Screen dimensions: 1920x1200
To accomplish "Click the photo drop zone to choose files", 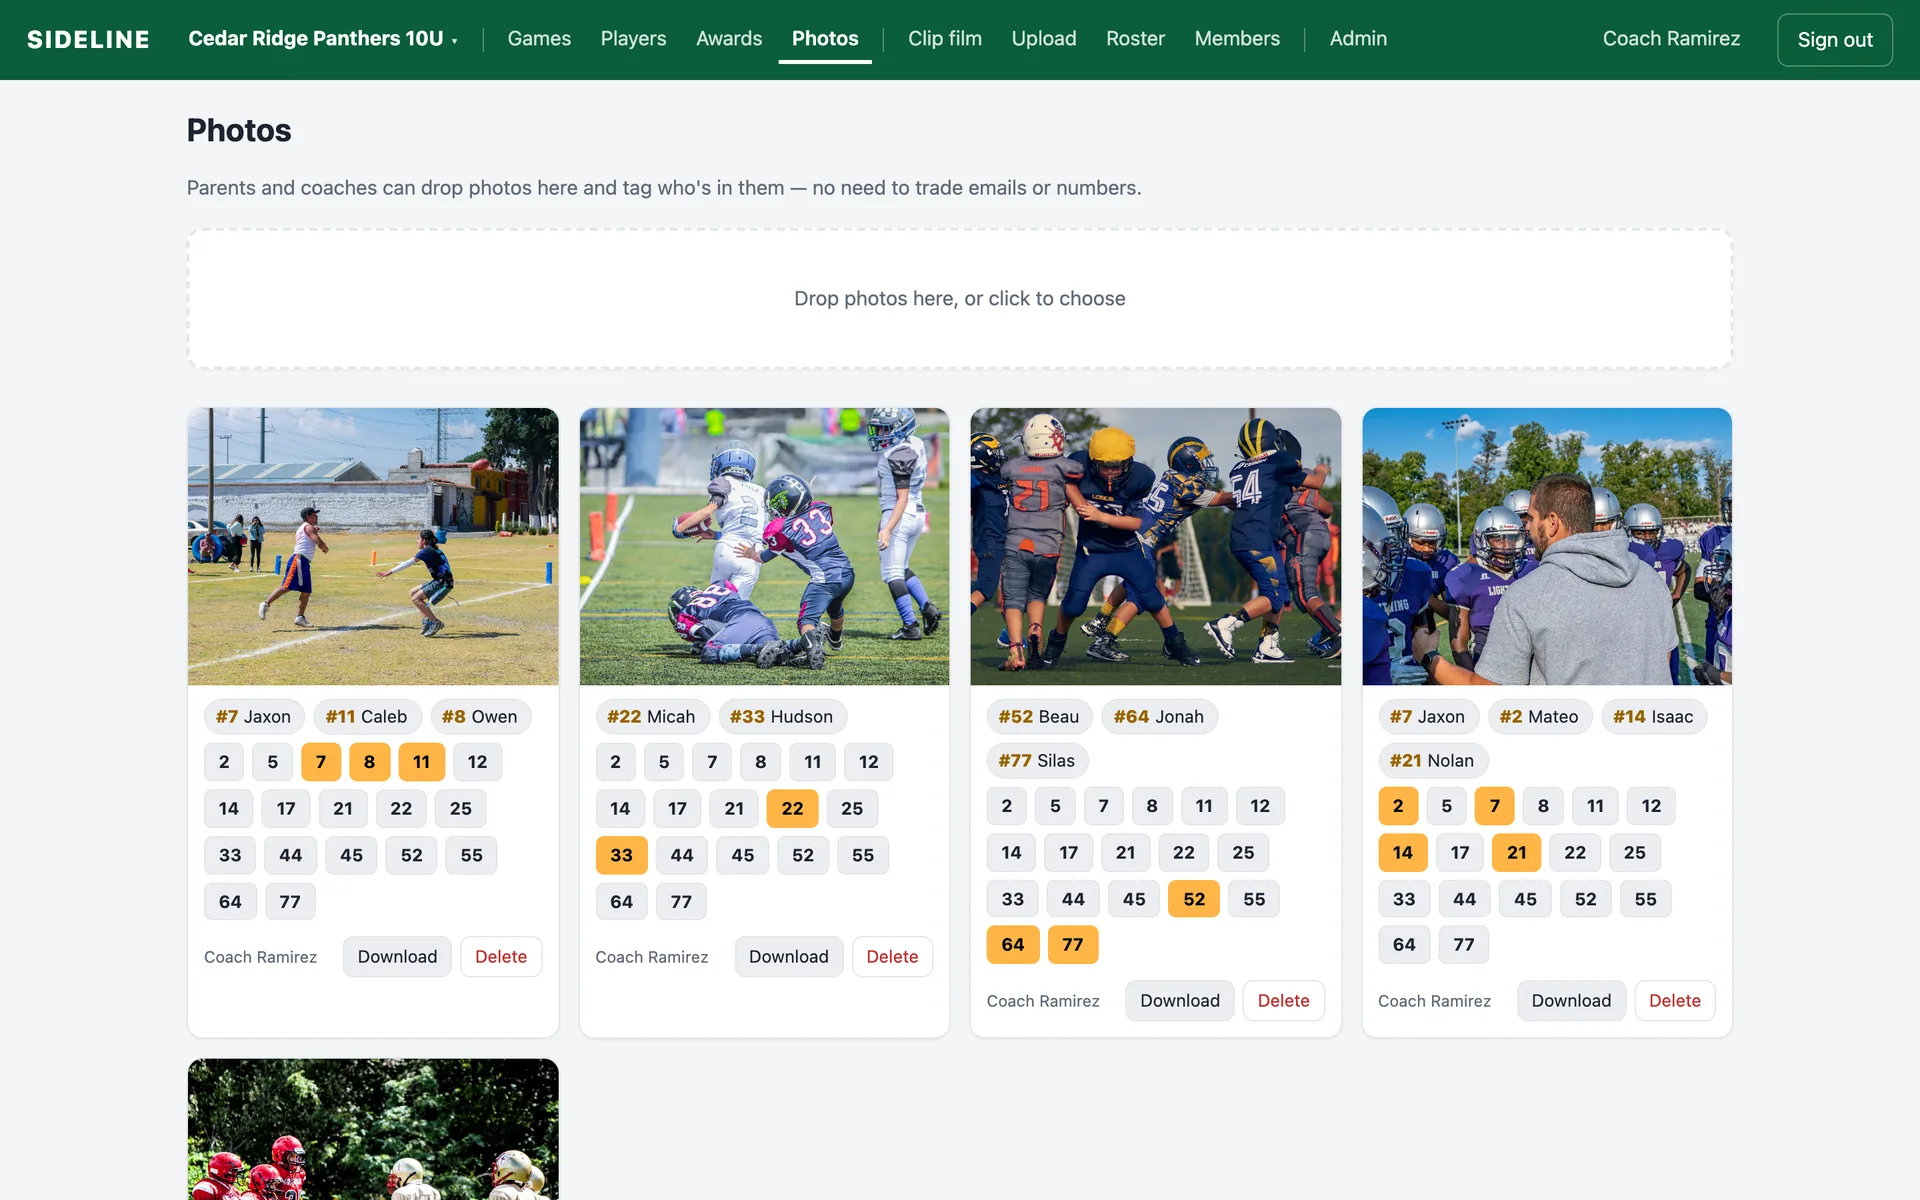I will [960, 299].
